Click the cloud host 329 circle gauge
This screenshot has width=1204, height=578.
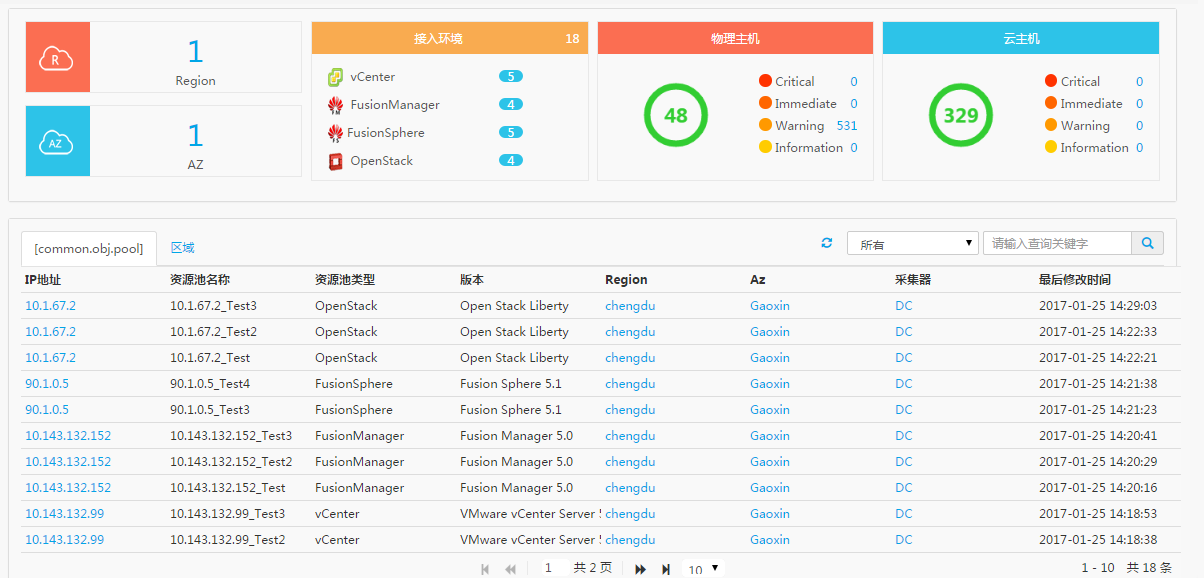pos(960,115)
